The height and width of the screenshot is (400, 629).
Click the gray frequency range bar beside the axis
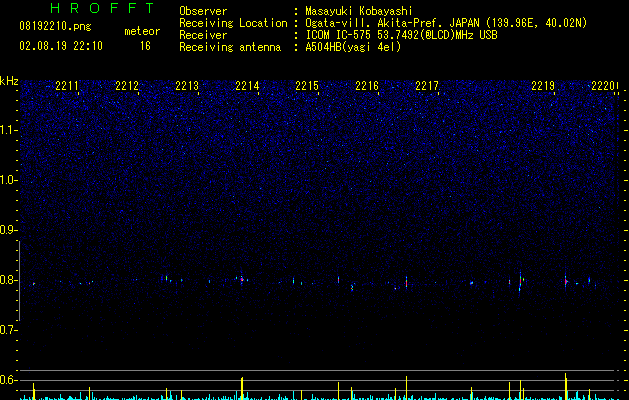point(20,281)
